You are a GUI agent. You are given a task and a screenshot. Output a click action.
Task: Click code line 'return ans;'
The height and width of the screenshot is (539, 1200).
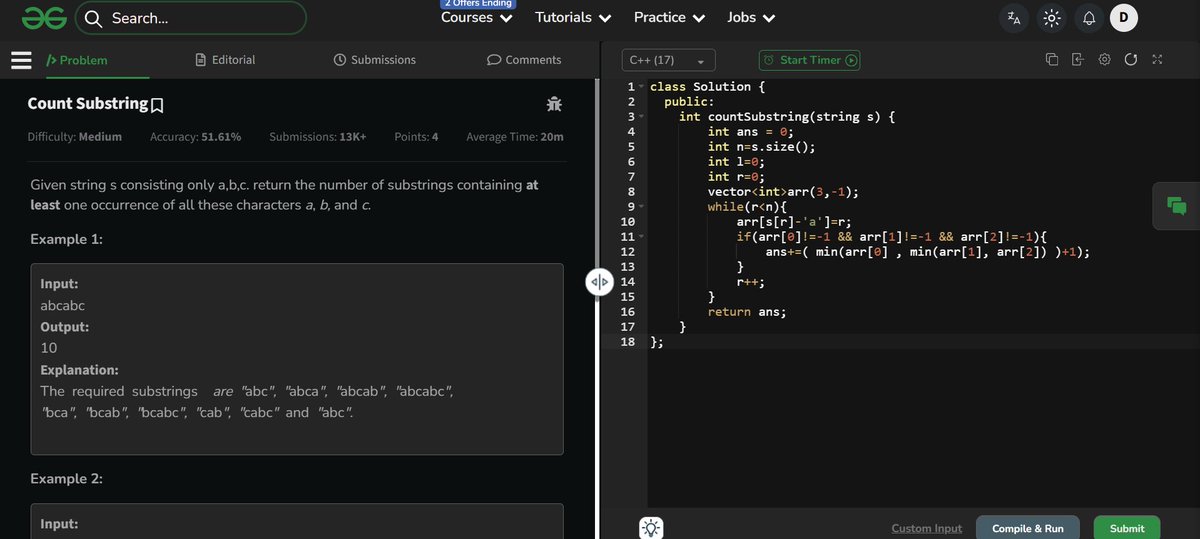tap(747, 312)
